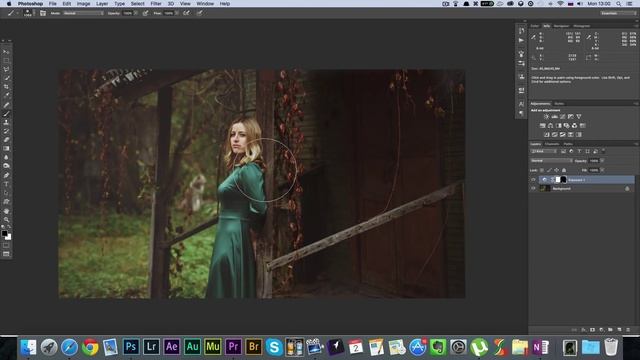640x360 pixels.
Task: Add a Vibrance adjustment
Action: tap(579, 116)
